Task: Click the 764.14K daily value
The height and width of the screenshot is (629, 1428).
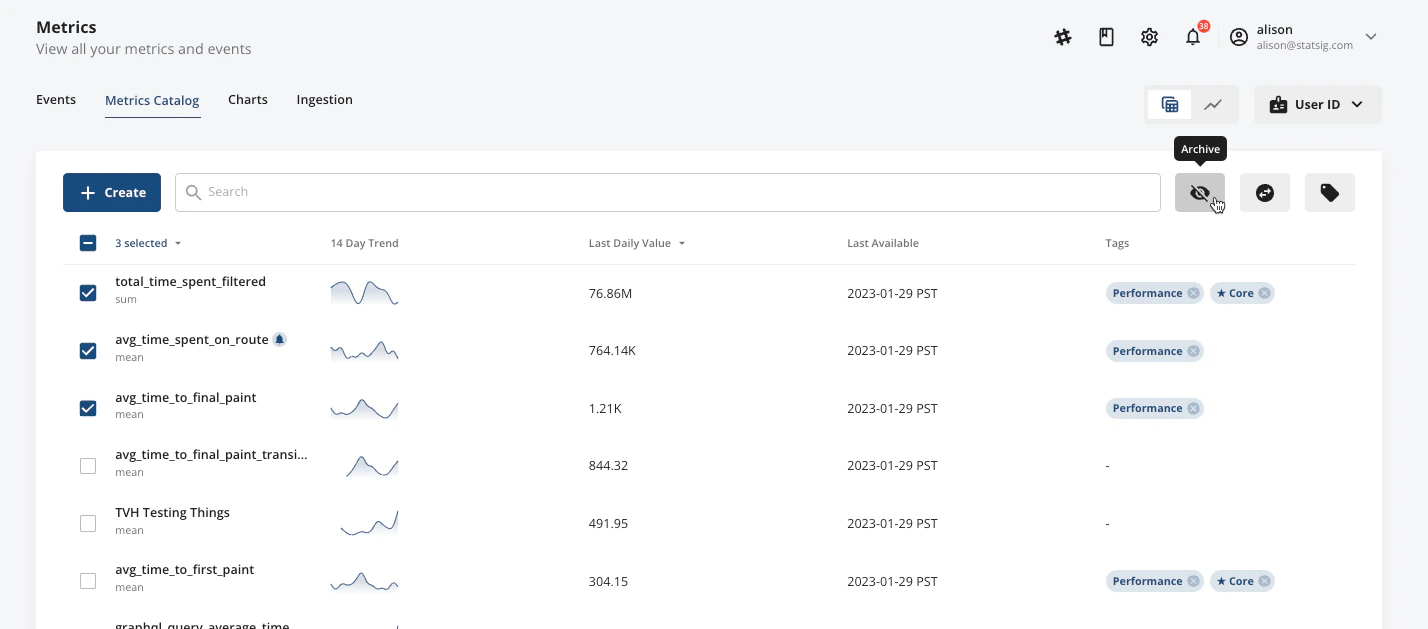Action: pyautogui.click(x=613, y=351)
